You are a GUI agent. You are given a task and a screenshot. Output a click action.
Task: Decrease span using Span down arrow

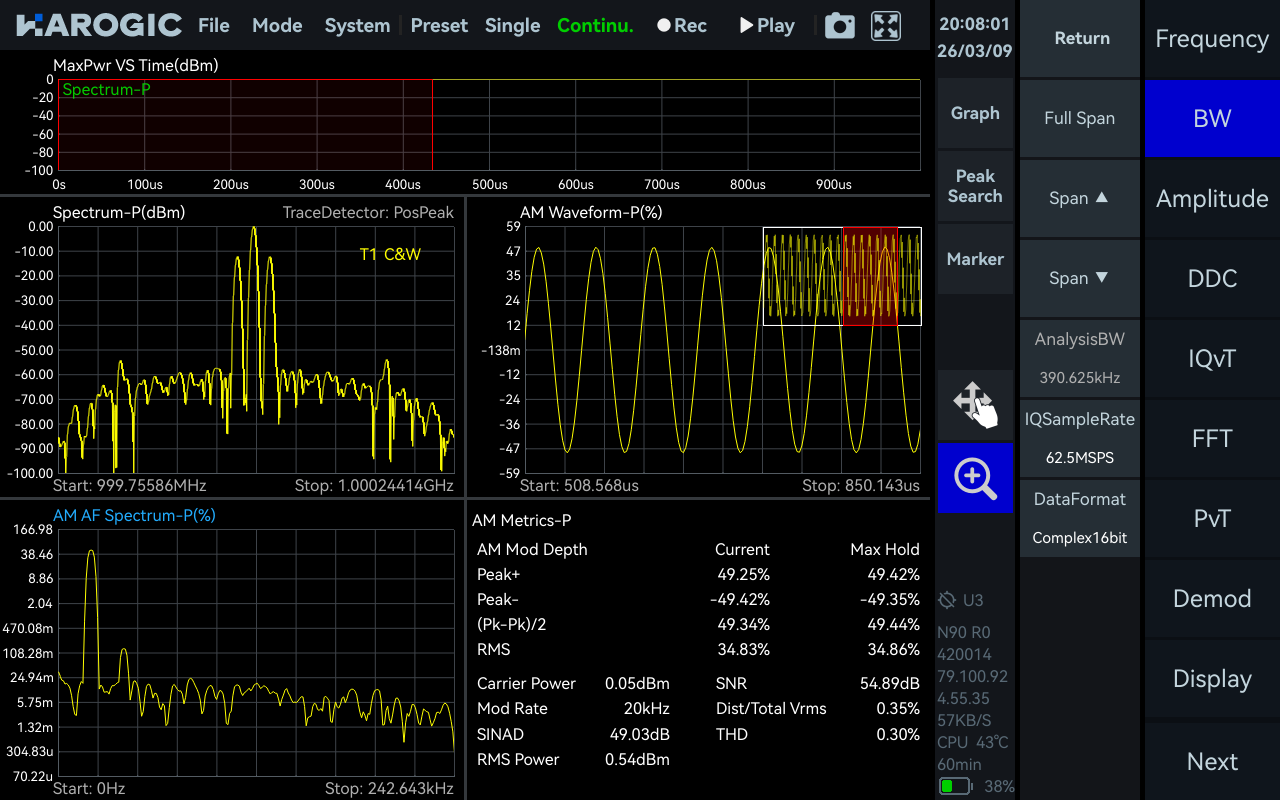[1080, 278]
